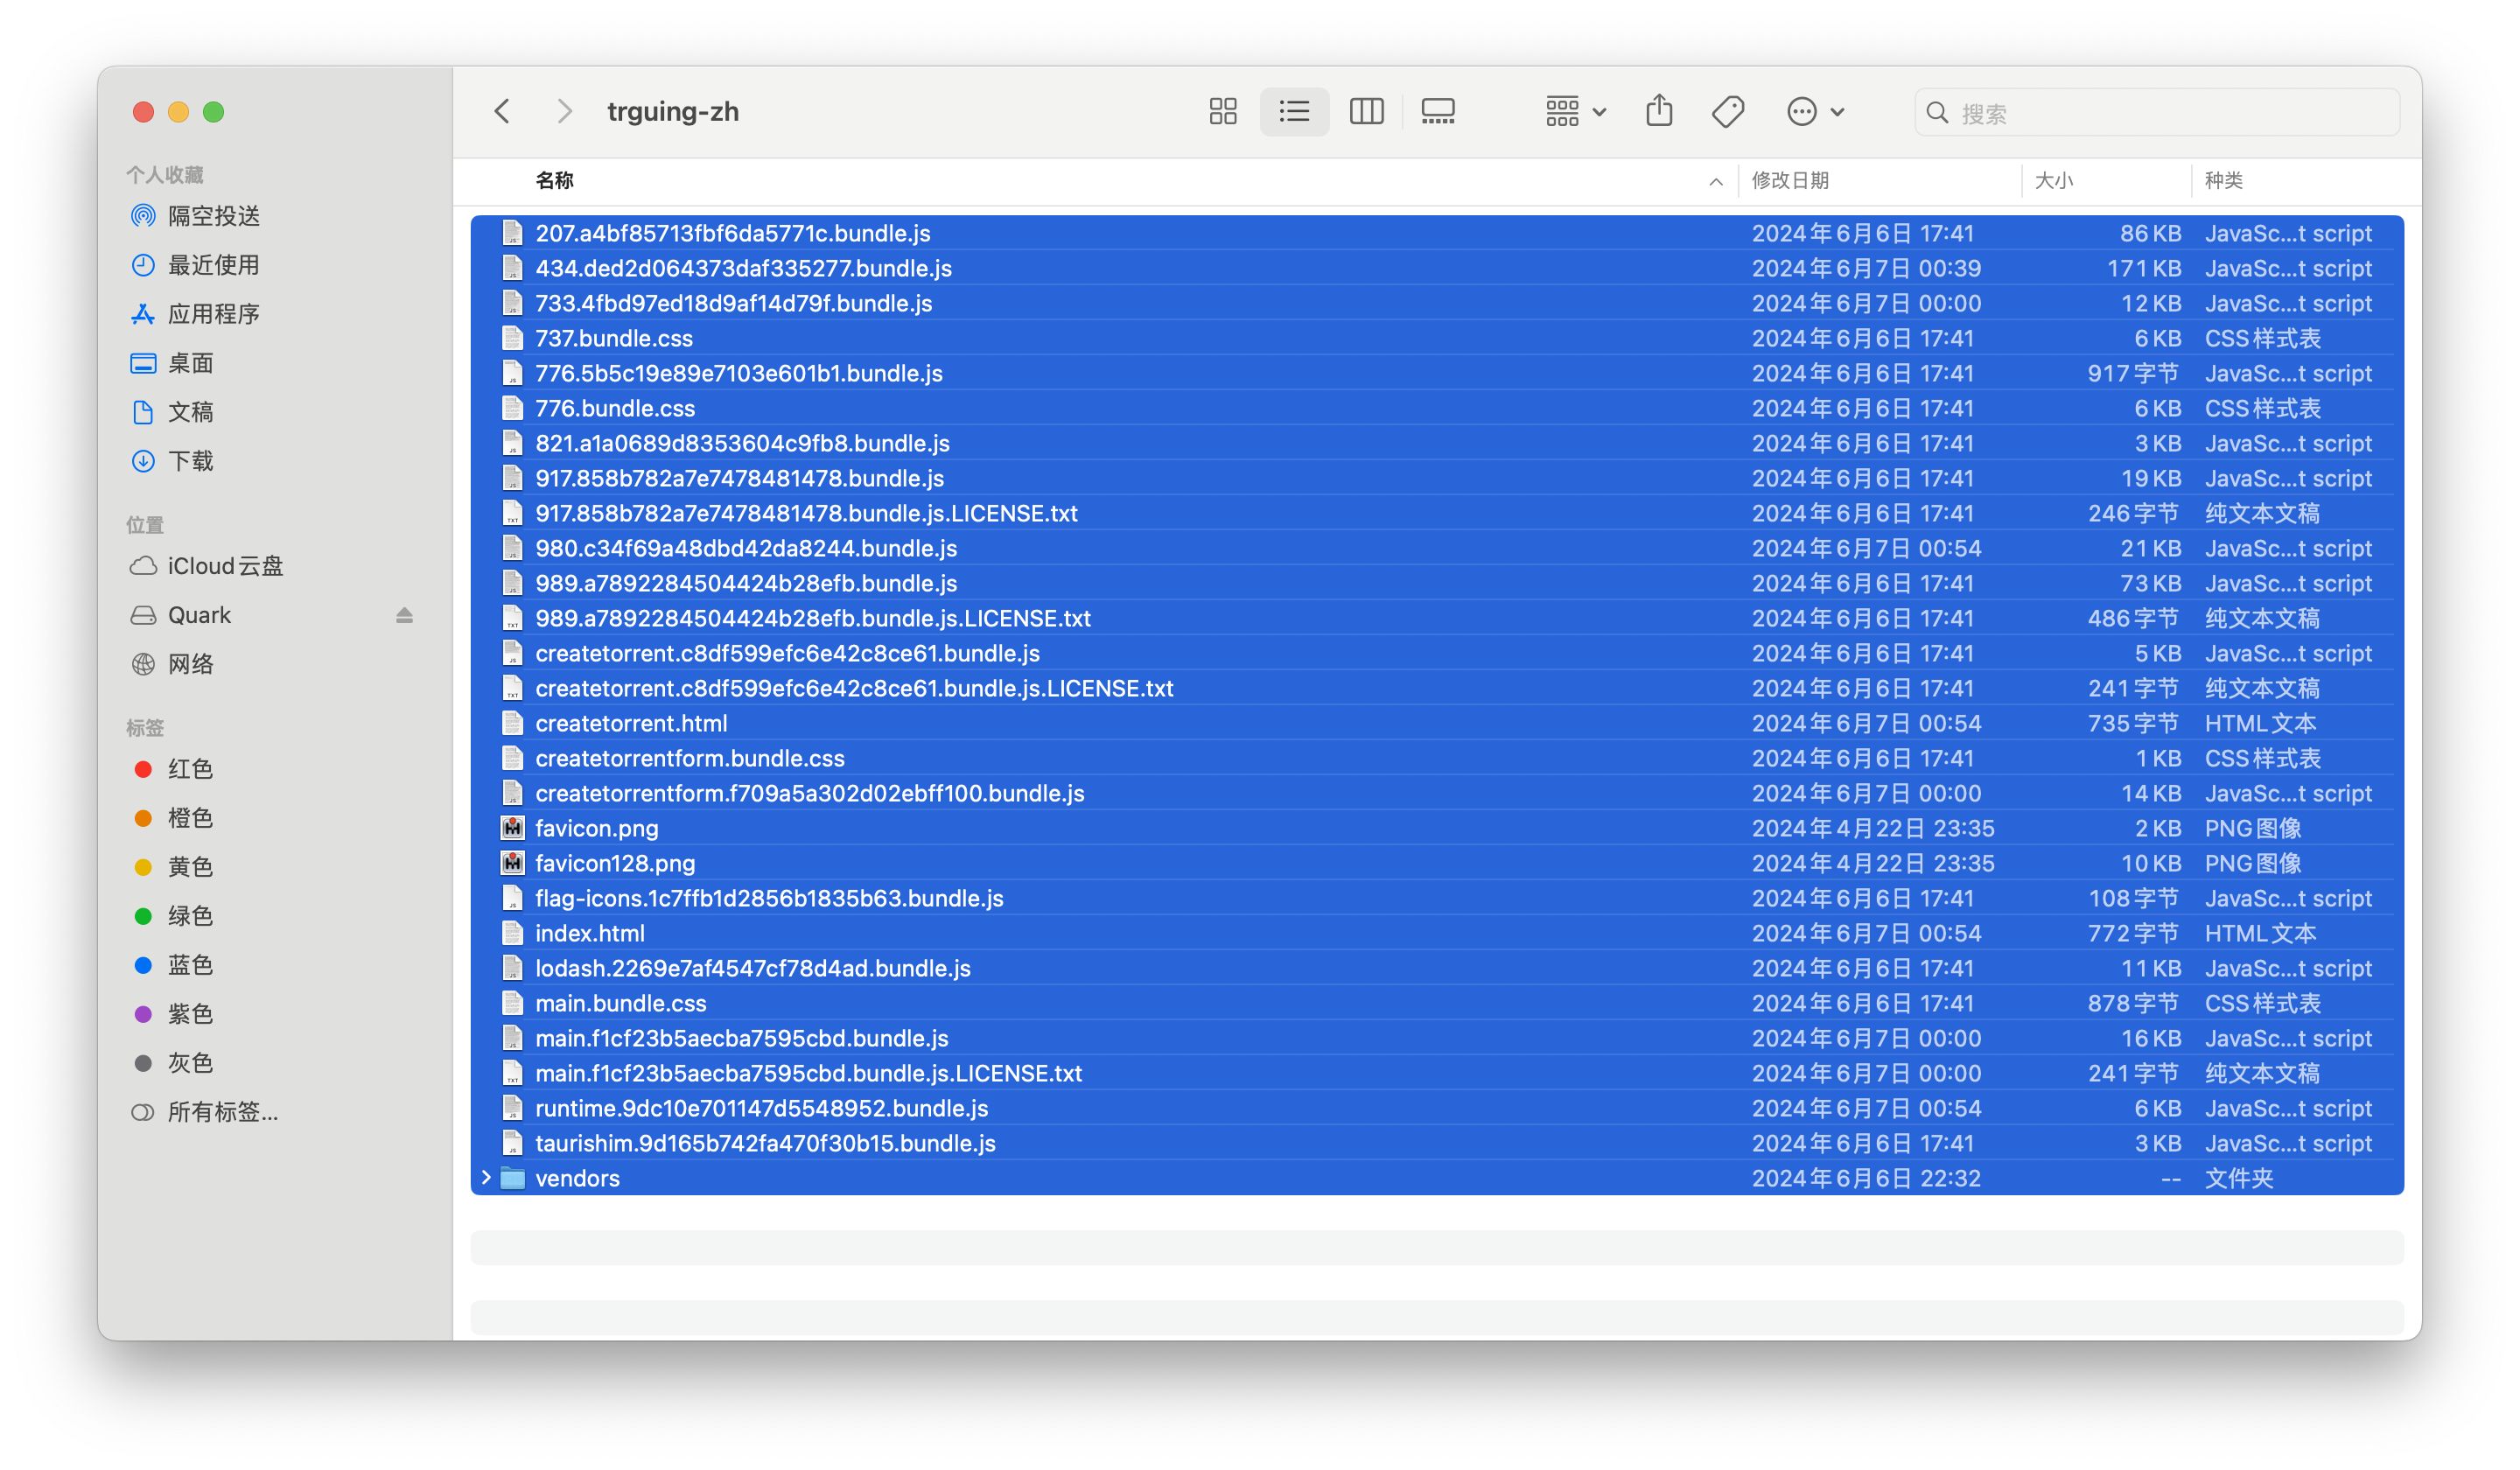Viewport: 2520px width, 1470px height.
Task: Open the more actions ellipsis menu
Action: pos(1814,111)
